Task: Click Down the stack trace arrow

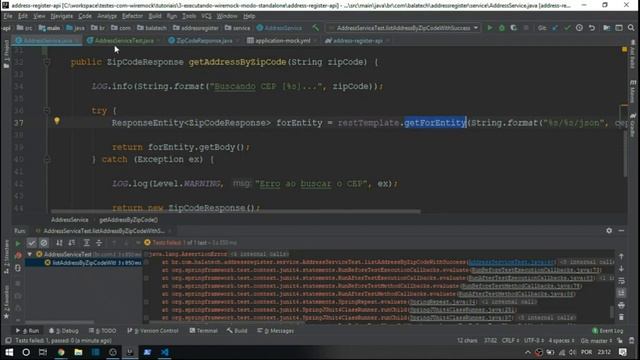Action: 621,269
